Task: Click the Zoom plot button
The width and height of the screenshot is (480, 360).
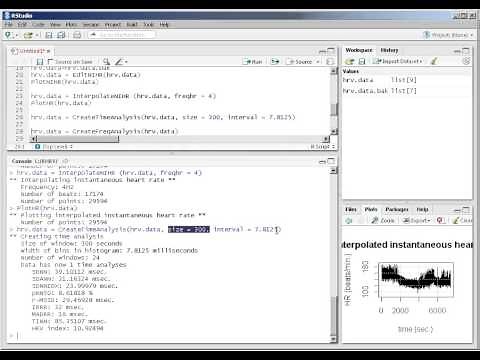Action: (383, 221)
